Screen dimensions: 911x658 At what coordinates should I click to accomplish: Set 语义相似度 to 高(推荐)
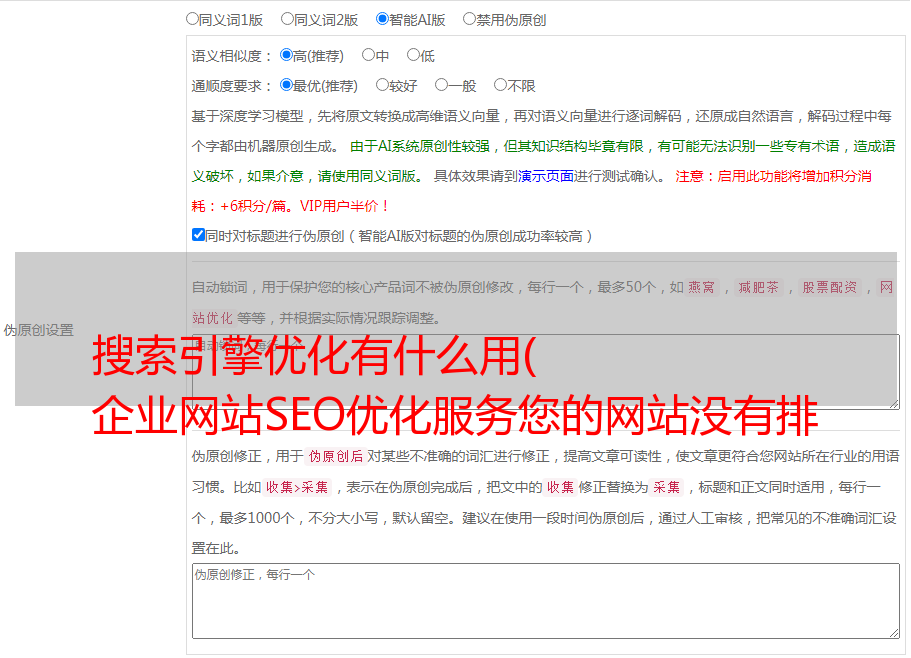point(286,55)
